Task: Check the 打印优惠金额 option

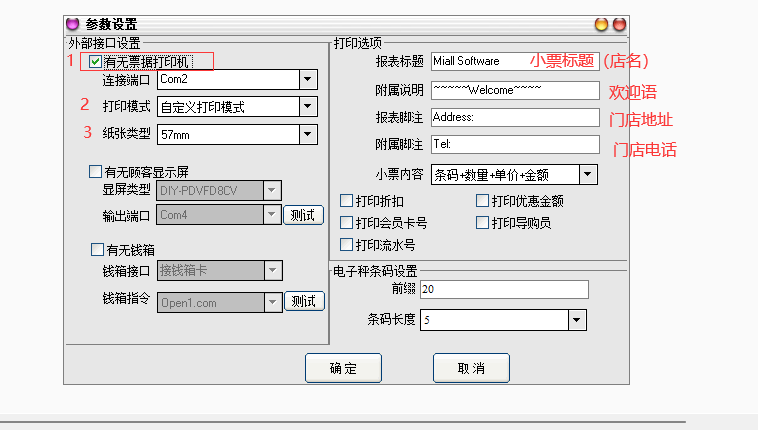Action: (483, 201)
